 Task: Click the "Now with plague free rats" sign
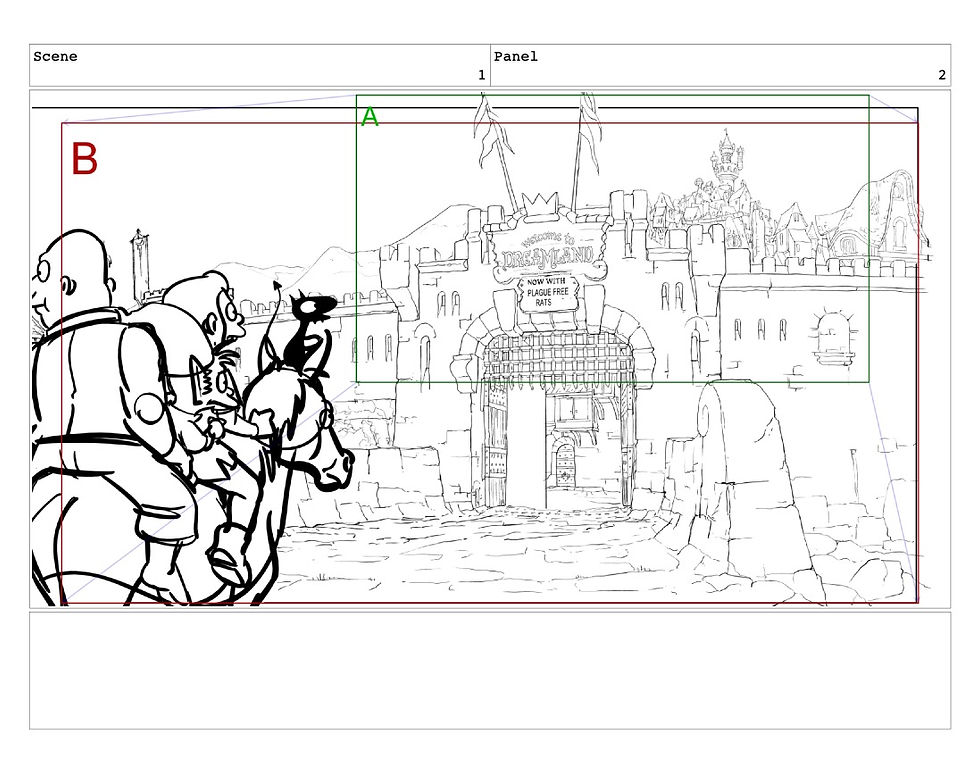pyautogui.click(x=548, y=293)
